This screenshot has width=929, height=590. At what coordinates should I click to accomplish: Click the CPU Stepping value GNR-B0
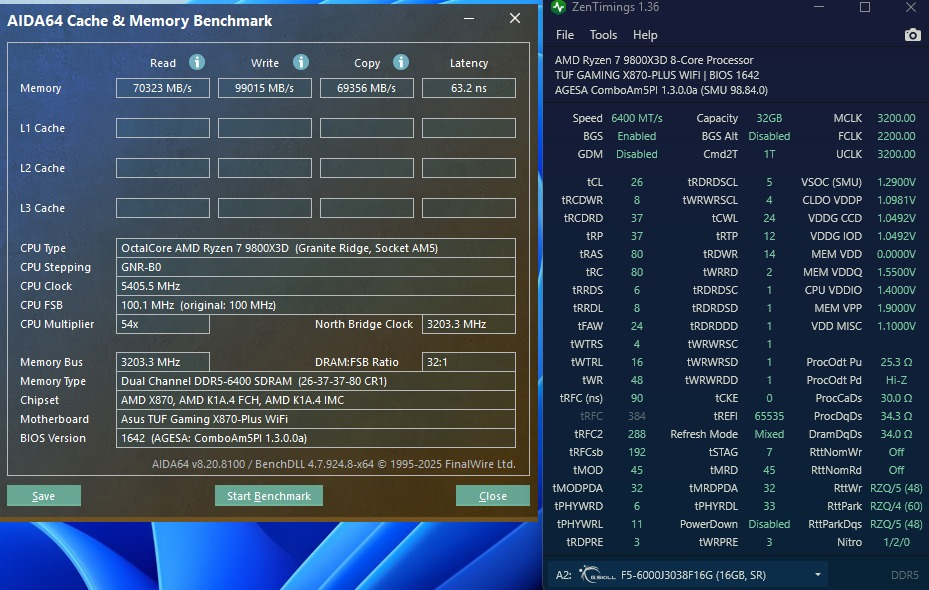[316, 267]
